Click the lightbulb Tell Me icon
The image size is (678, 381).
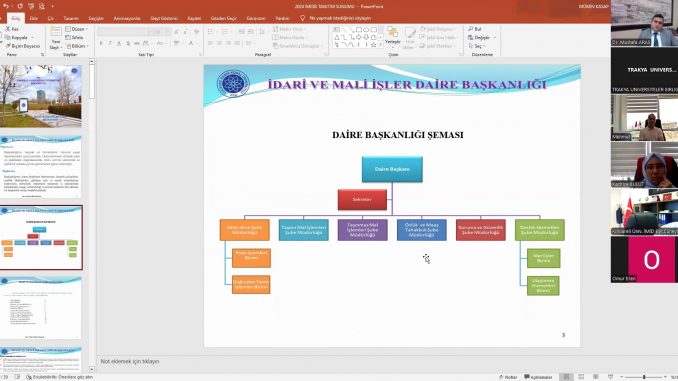point(302,18)
